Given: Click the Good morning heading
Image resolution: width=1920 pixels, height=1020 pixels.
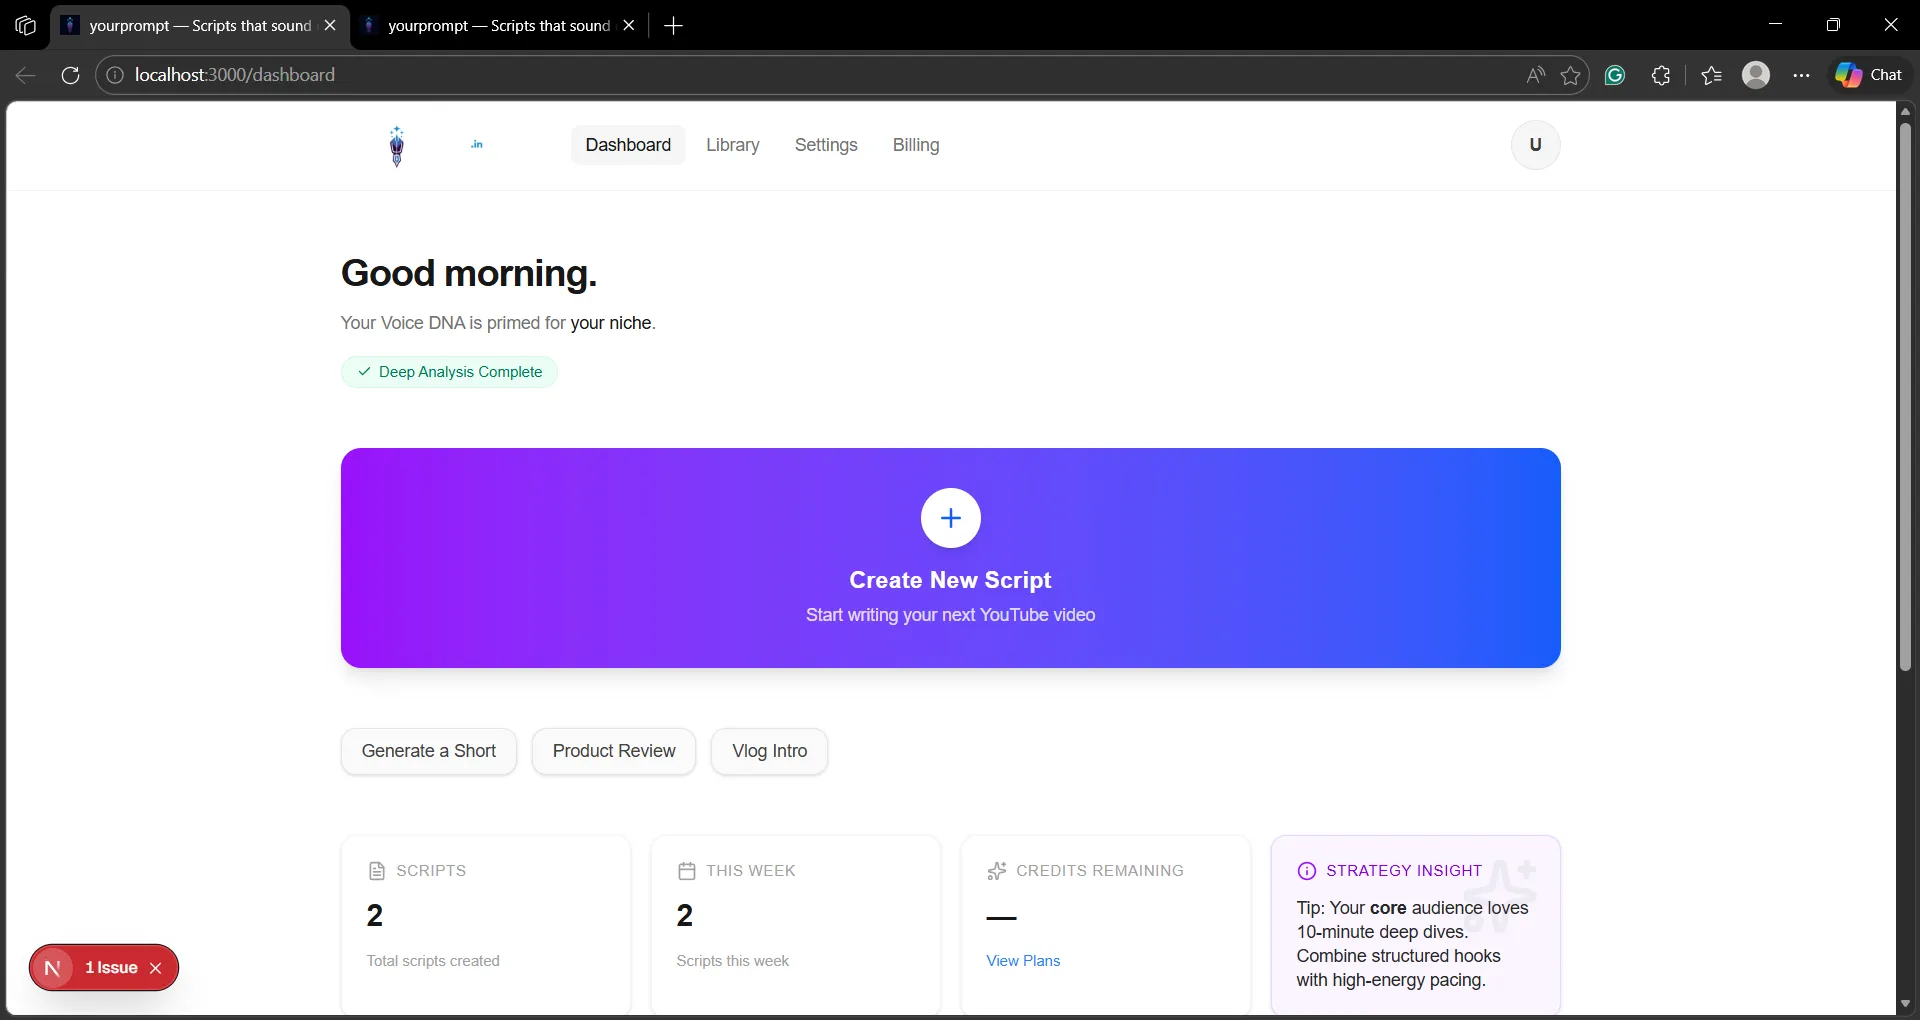Looking at the screenshot, I should tap(469, 274).
